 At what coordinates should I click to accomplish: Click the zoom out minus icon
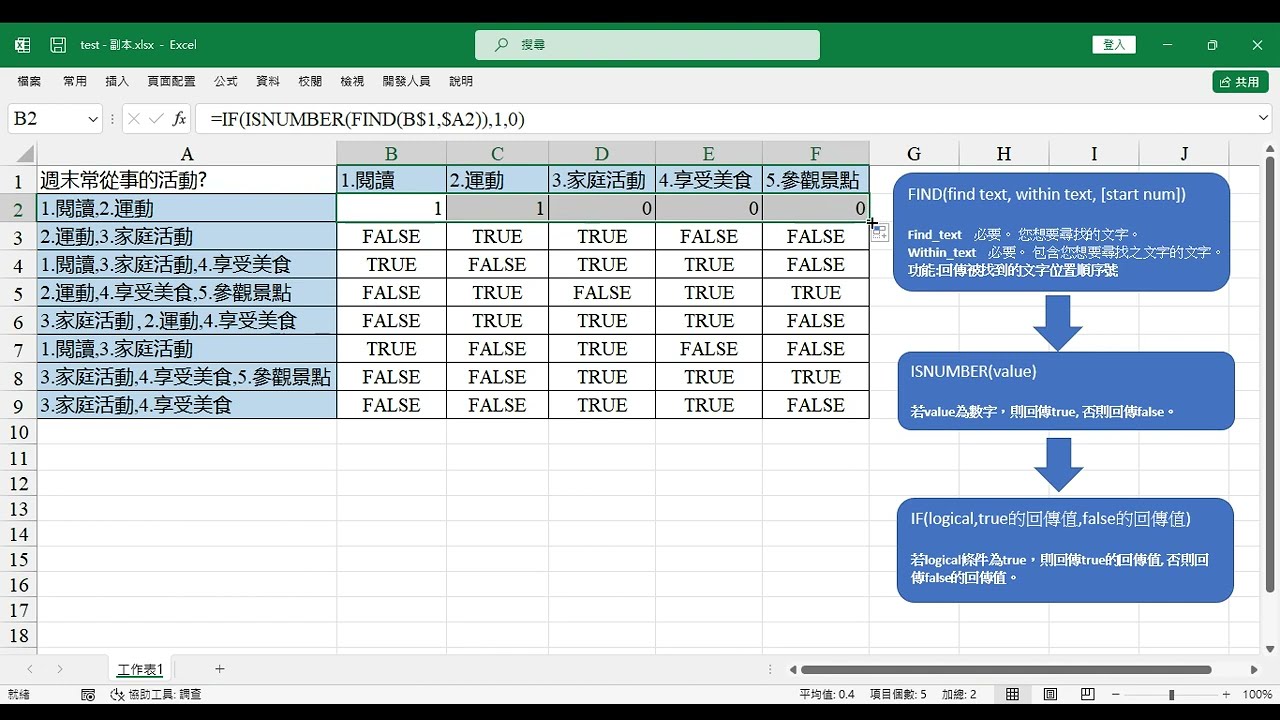tap(1117, 694)
